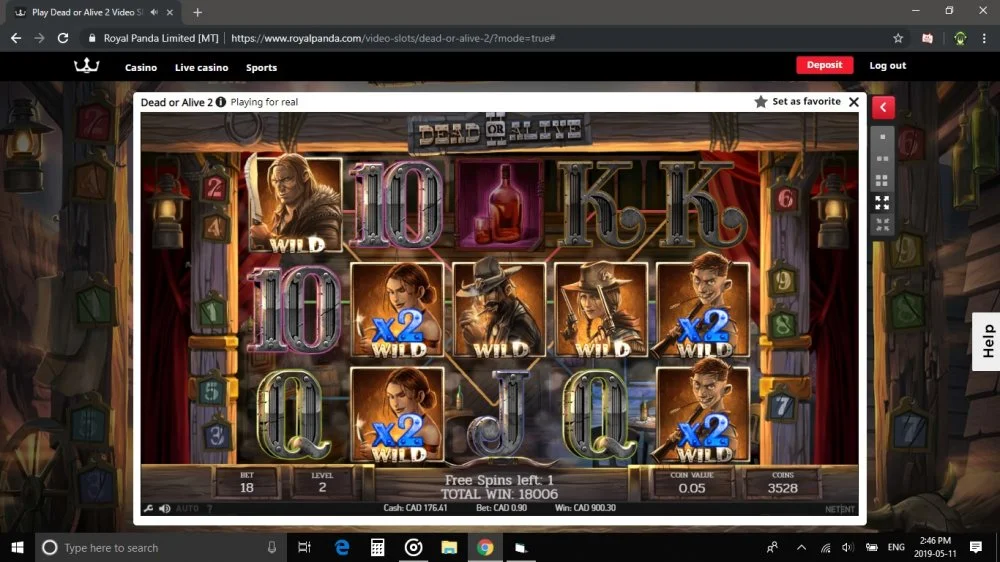Bookmark this page with the star
This screenshot has width=1000, height=562.
898,38
